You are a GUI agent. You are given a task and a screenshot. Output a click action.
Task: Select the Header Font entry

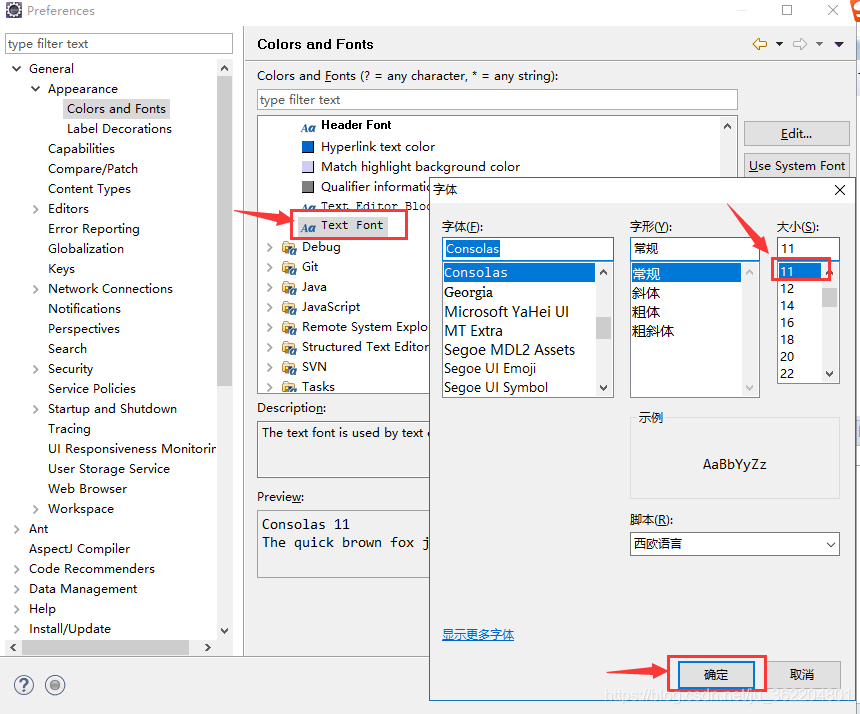[356, 125]
